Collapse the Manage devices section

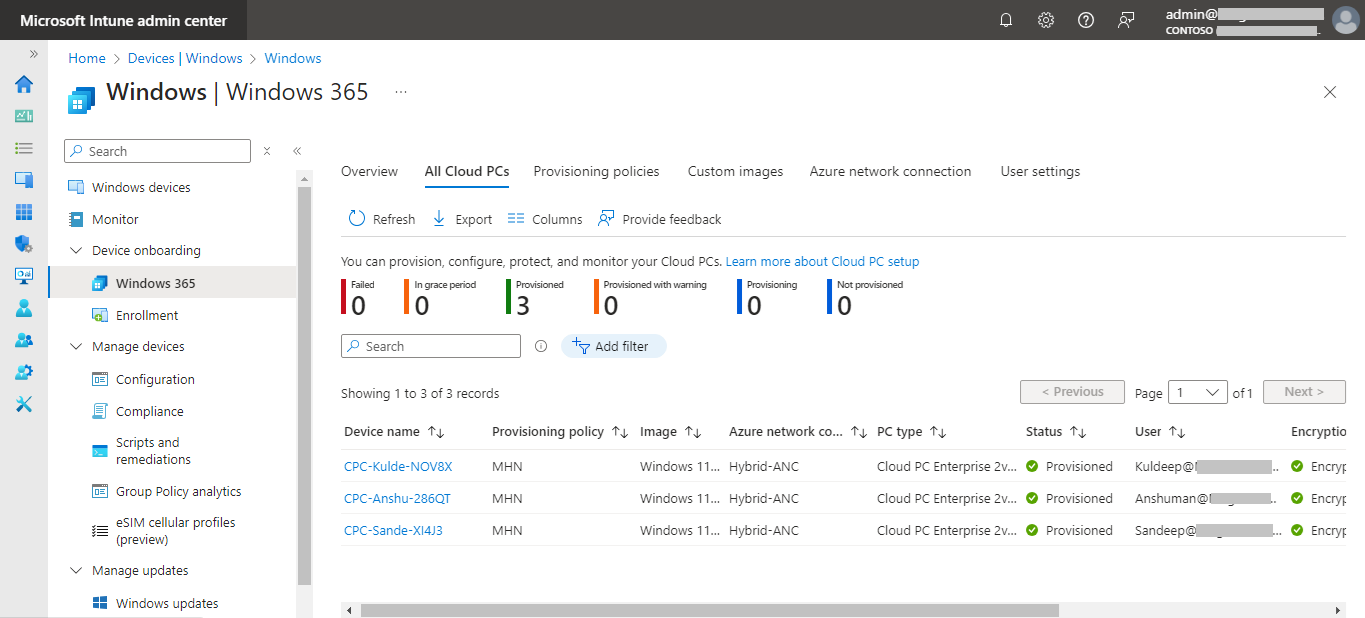[76, 347]
